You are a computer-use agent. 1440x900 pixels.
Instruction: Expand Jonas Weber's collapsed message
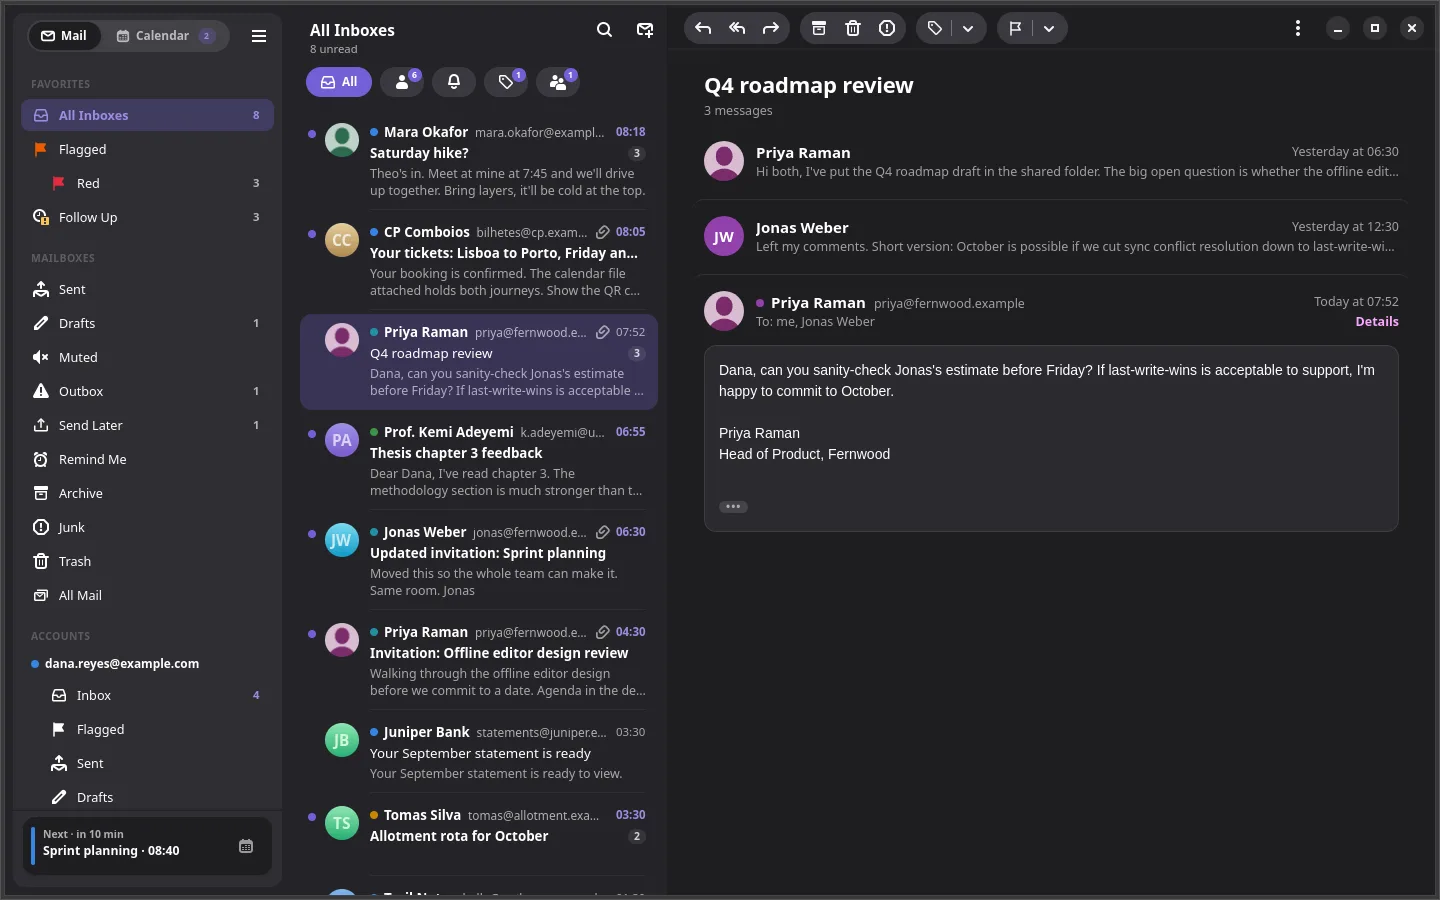coord(1052,237)
